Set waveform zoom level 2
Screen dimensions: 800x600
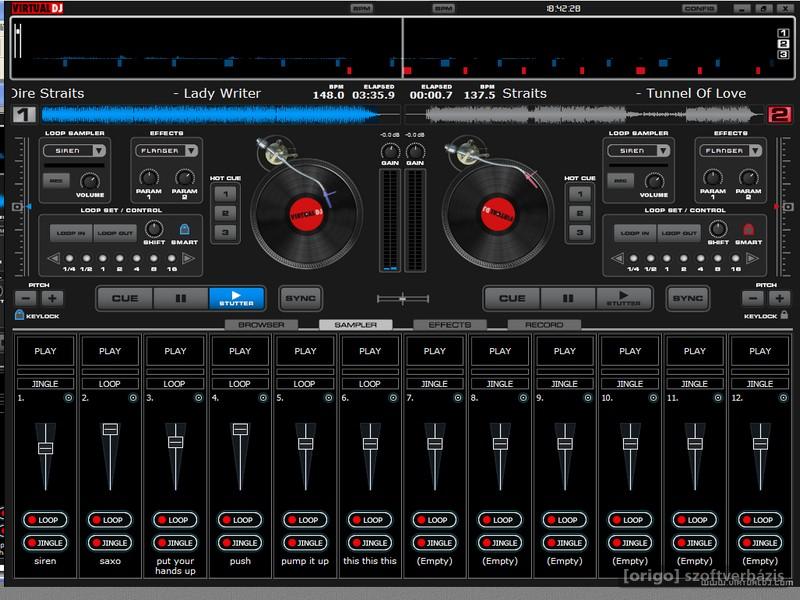click(x=783, y=43)
